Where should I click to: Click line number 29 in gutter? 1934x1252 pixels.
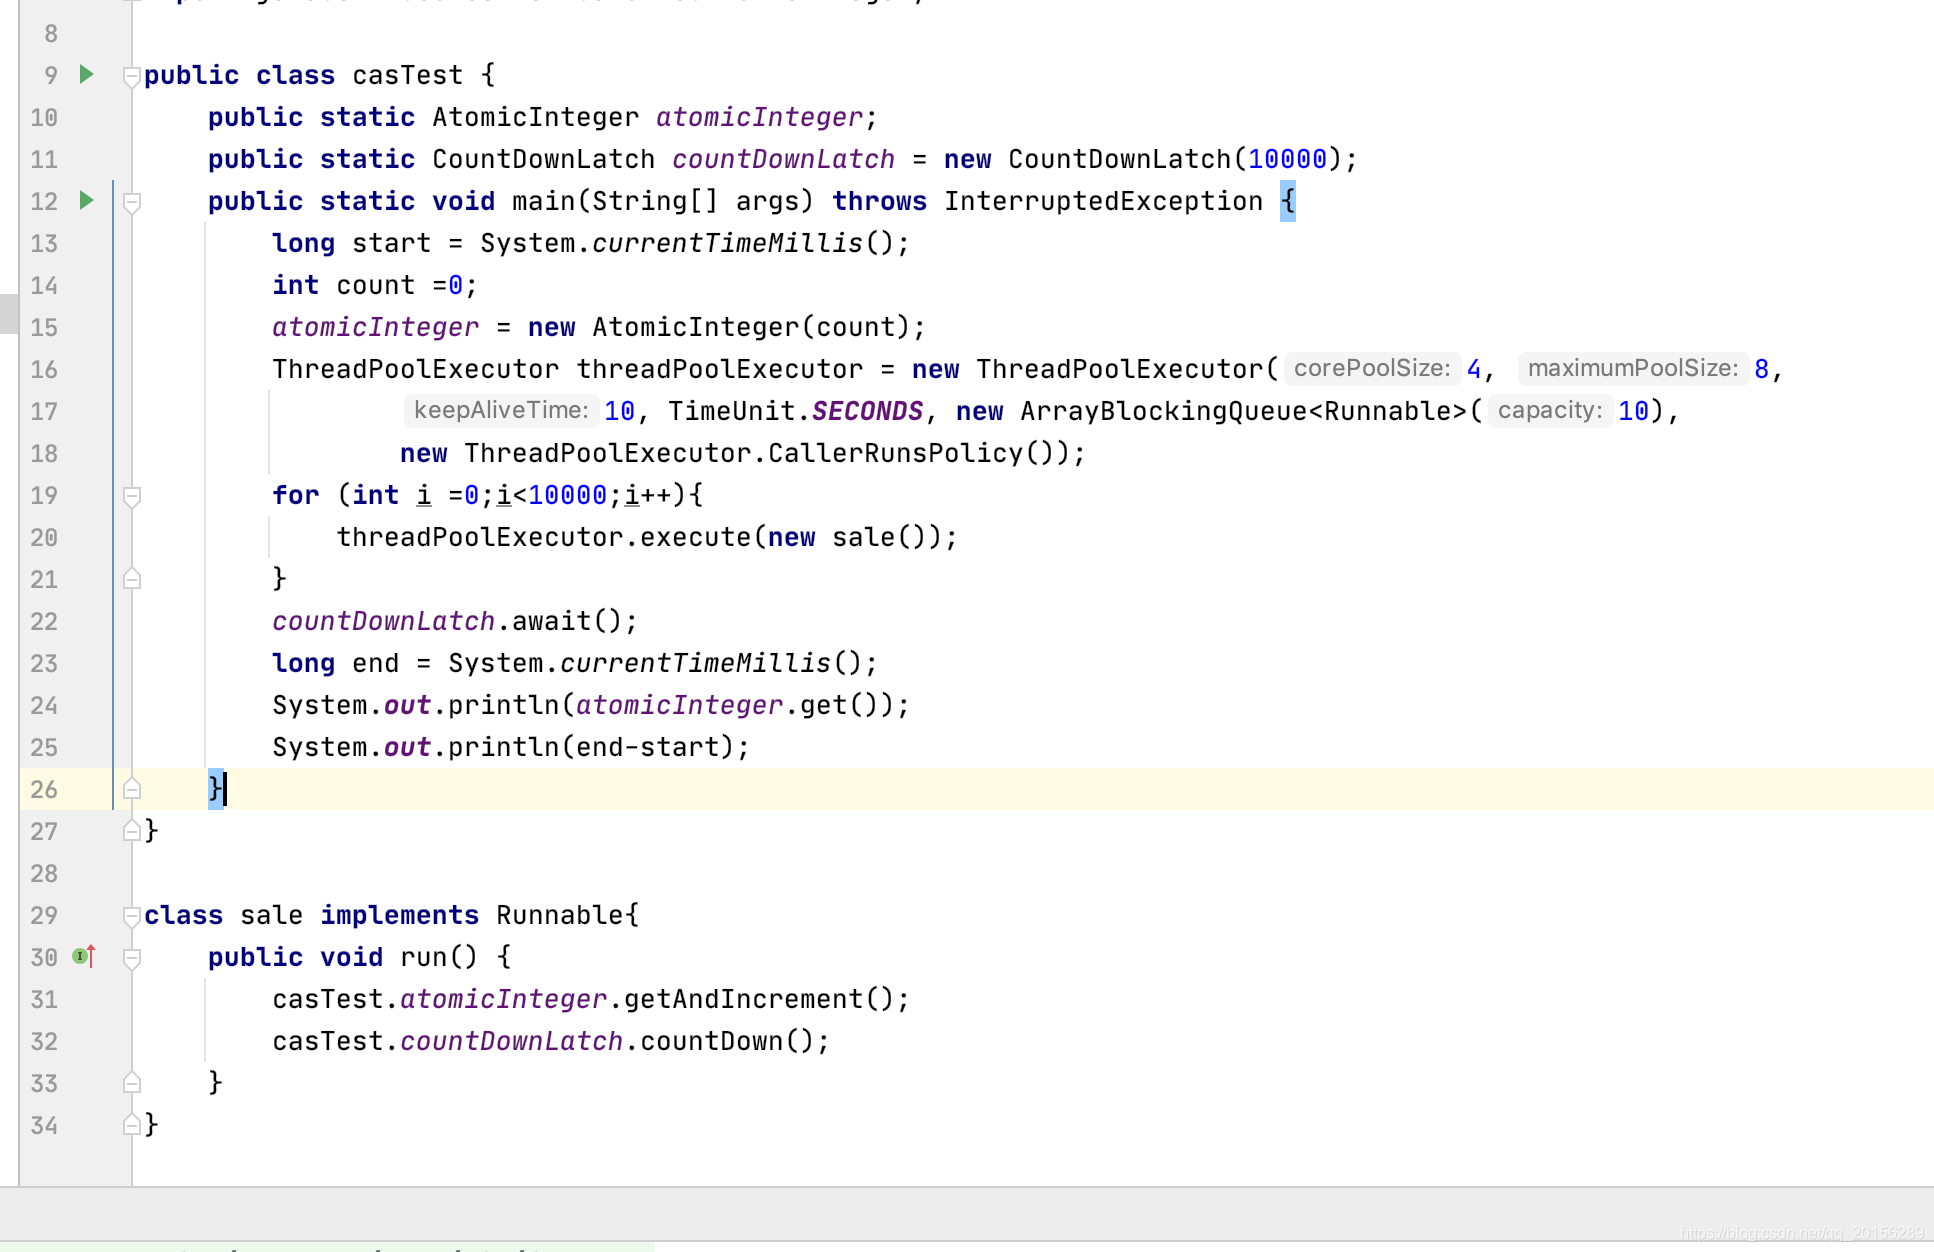[44, 915]
